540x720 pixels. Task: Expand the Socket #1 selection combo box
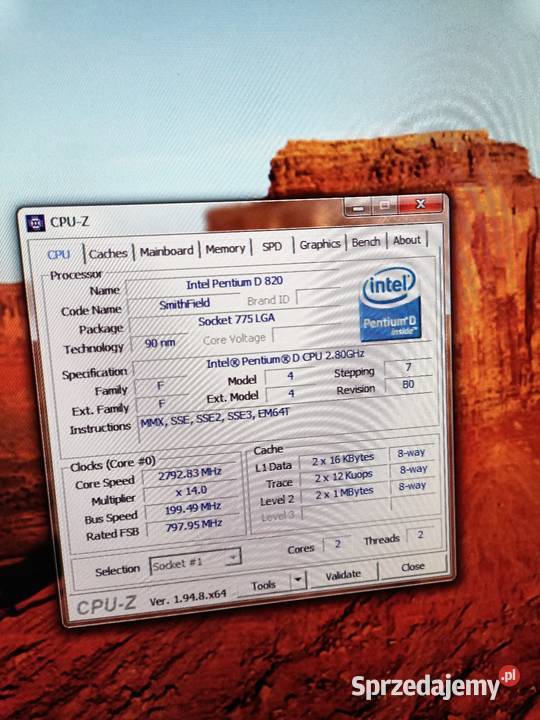[195, 562]
